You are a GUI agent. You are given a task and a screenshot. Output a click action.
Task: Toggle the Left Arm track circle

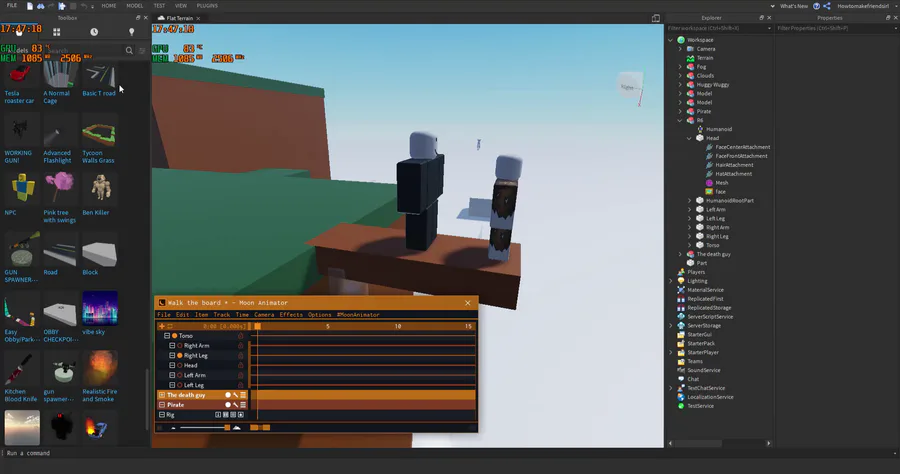(x=180, y=375)
